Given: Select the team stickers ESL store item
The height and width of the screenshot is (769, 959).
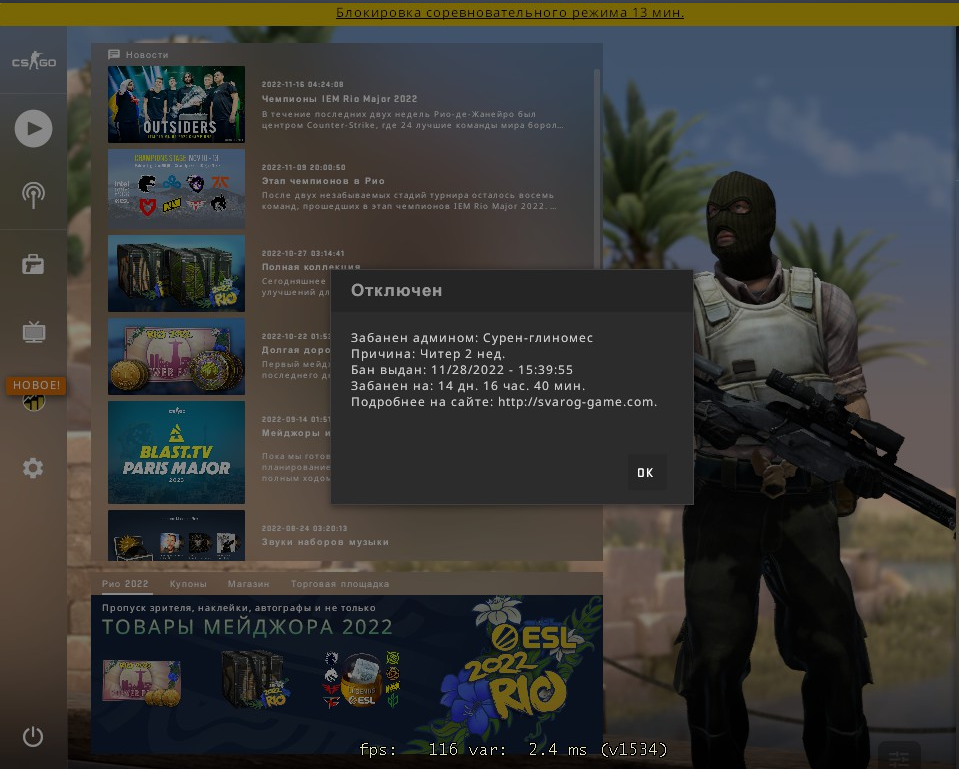Looking at the screenshot, I should 361,679.
